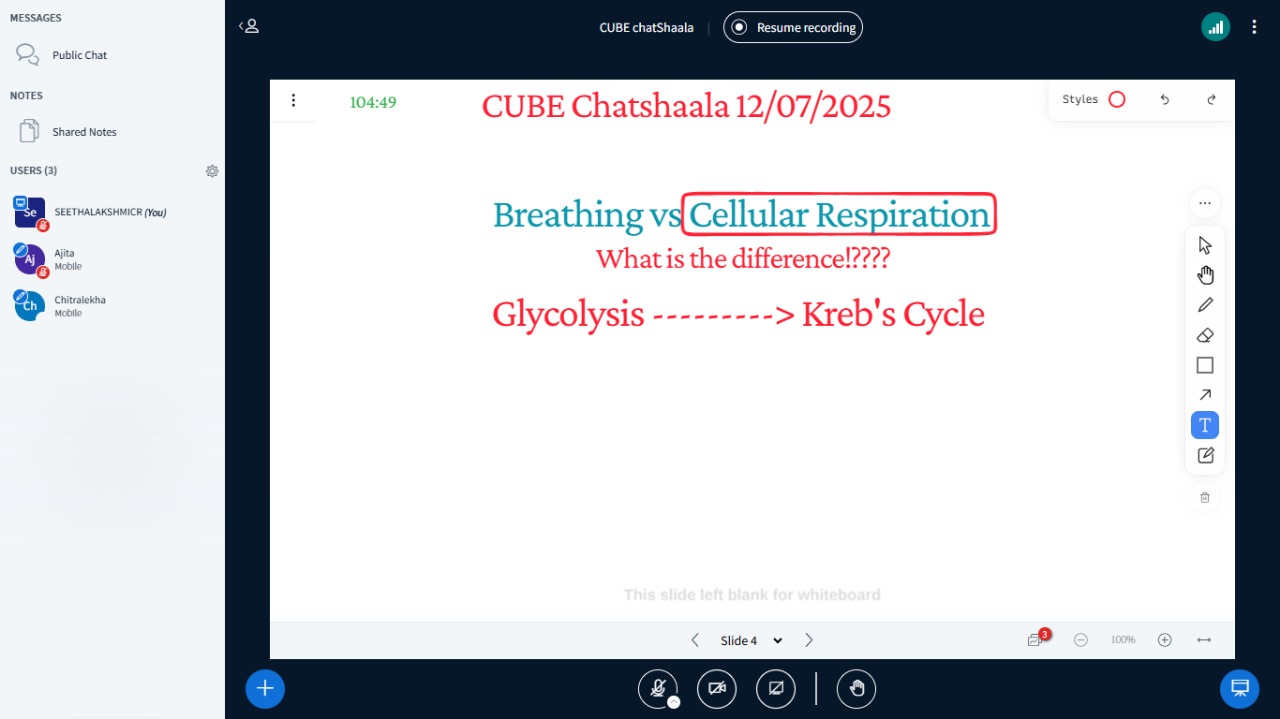Select the text tool
Screen dimensions: 1280x719
click(x=1204, y=425)
